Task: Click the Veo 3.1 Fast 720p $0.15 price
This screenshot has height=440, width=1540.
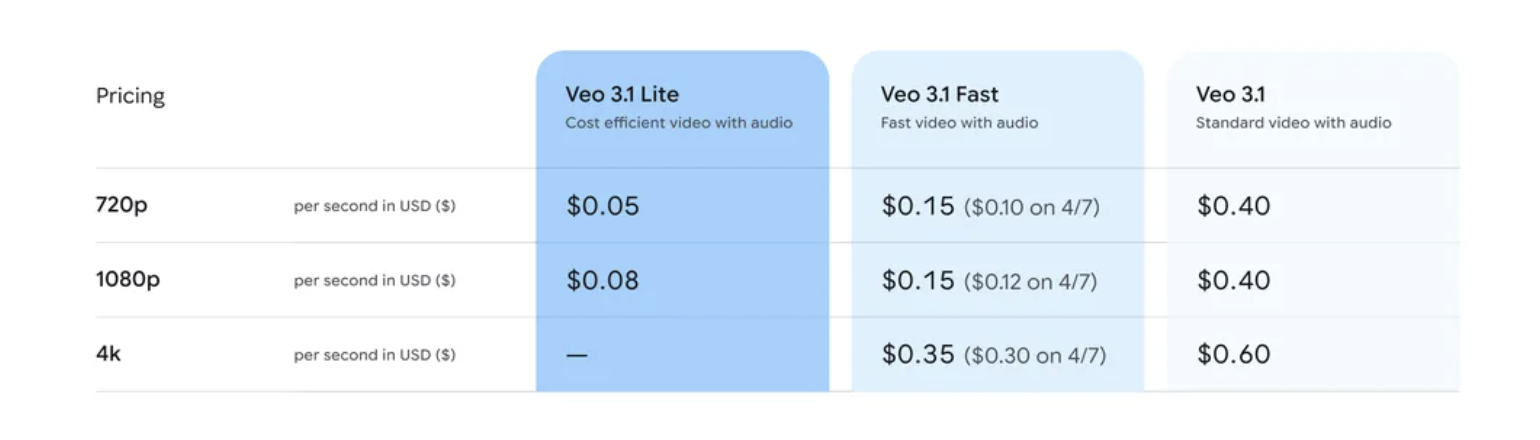Action: coord(918,206)
